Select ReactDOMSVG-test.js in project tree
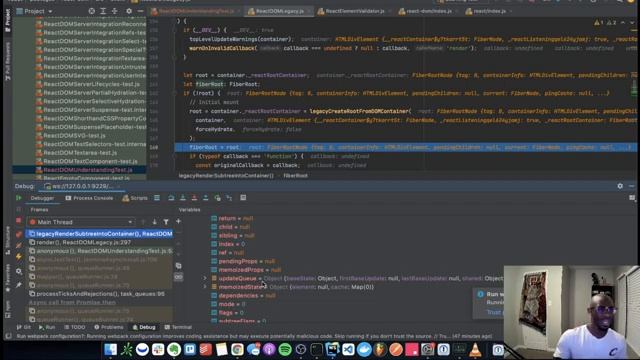This screenshot has width=640, height=360. 74,136
